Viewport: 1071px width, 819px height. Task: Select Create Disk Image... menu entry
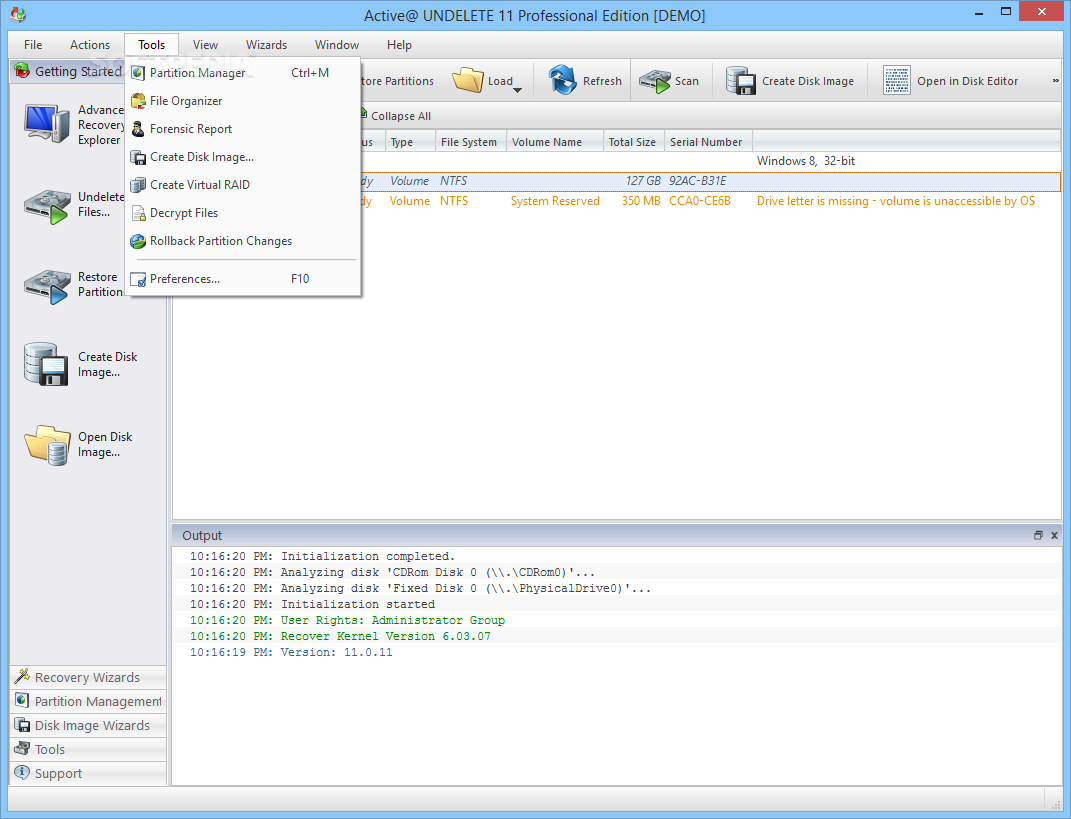pos(242,156)
